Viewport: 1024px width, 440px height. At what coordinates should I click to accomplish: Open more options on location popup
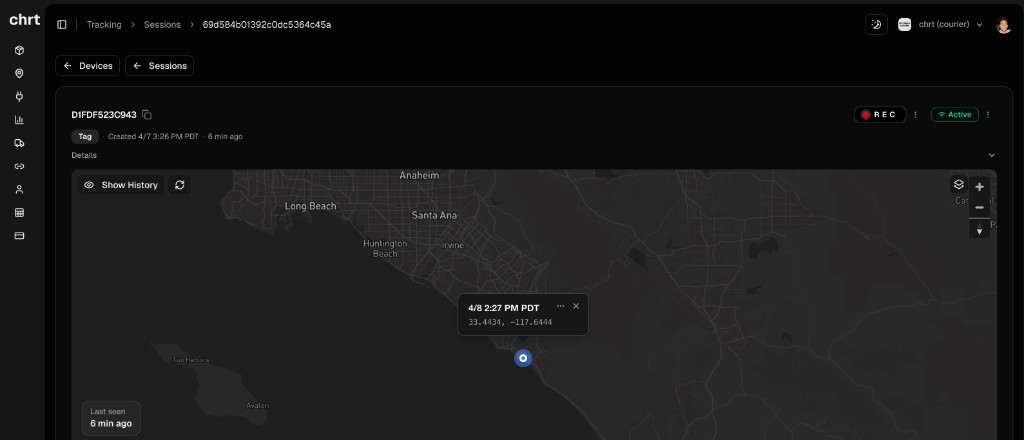click(560, 306)
